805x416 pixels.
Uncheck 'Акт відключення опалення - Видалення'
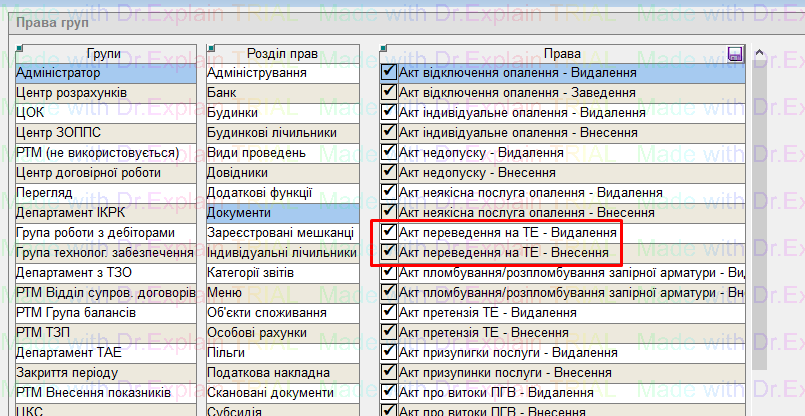[x=389, y=72]
